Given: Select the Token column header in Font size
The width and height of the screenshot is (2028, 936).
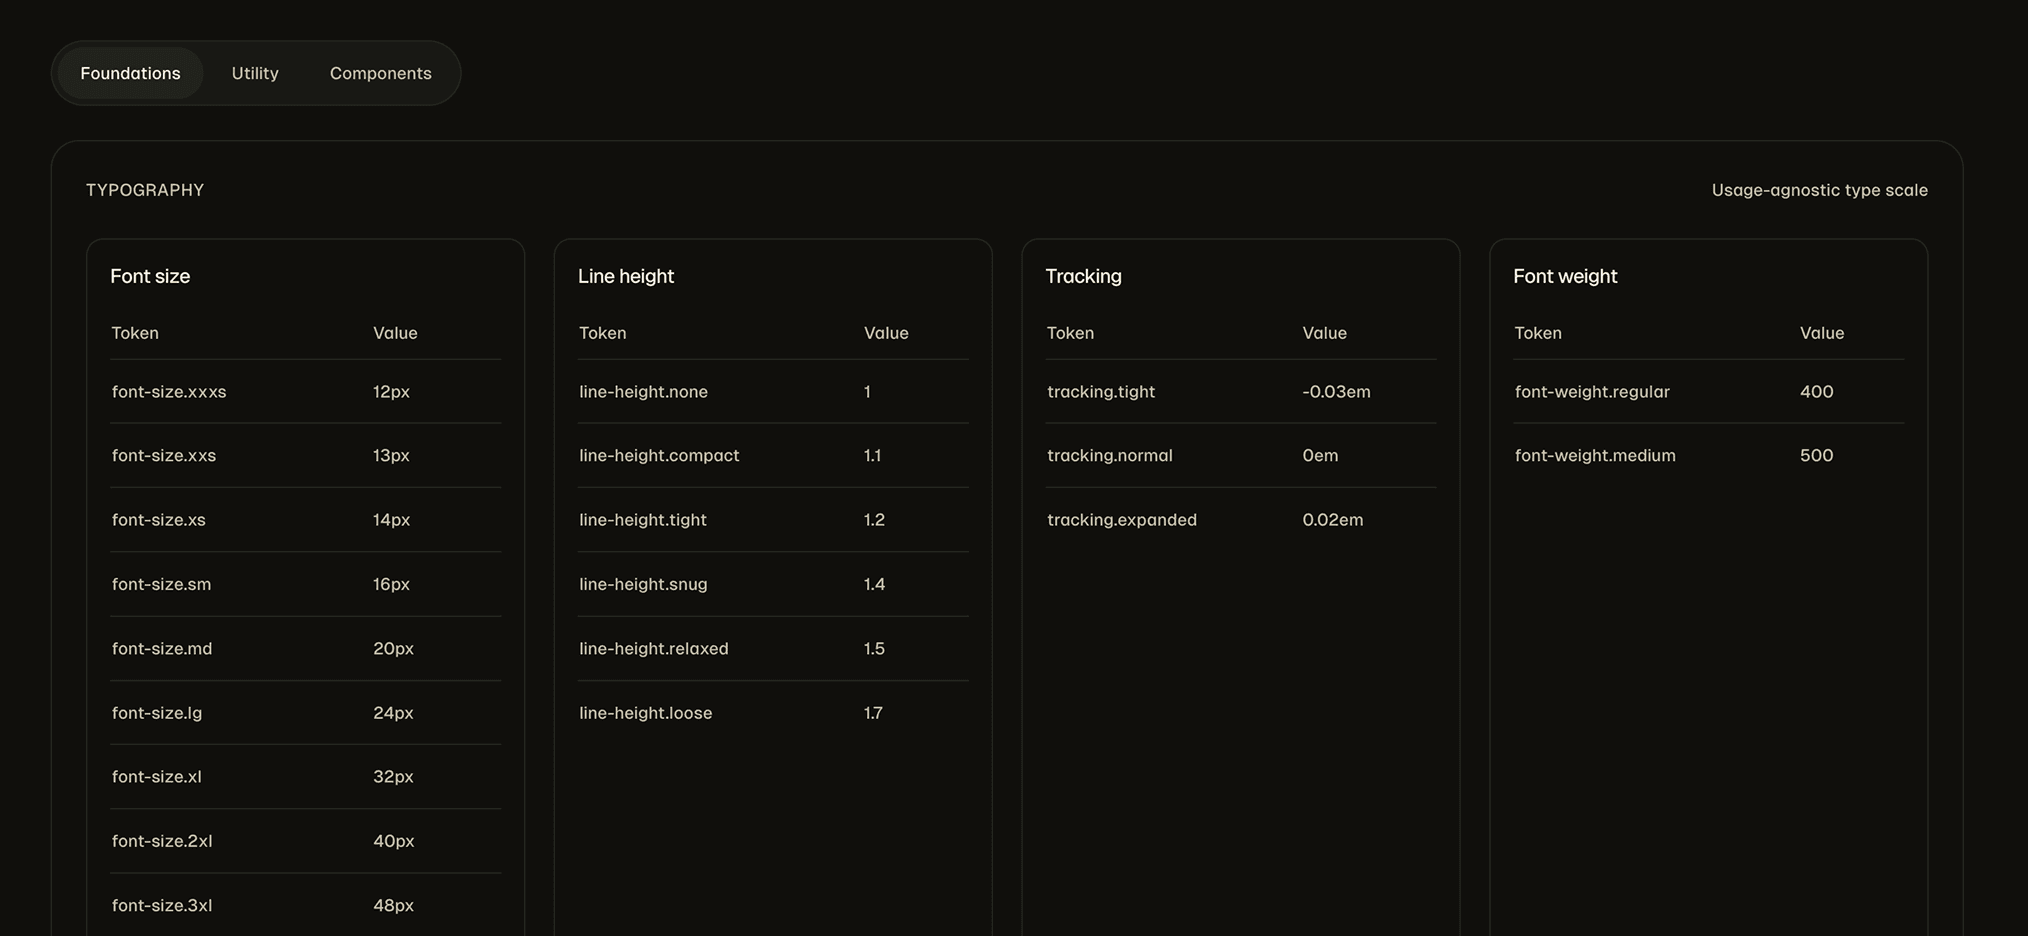Looking at the screenshot, I should 135,333.
